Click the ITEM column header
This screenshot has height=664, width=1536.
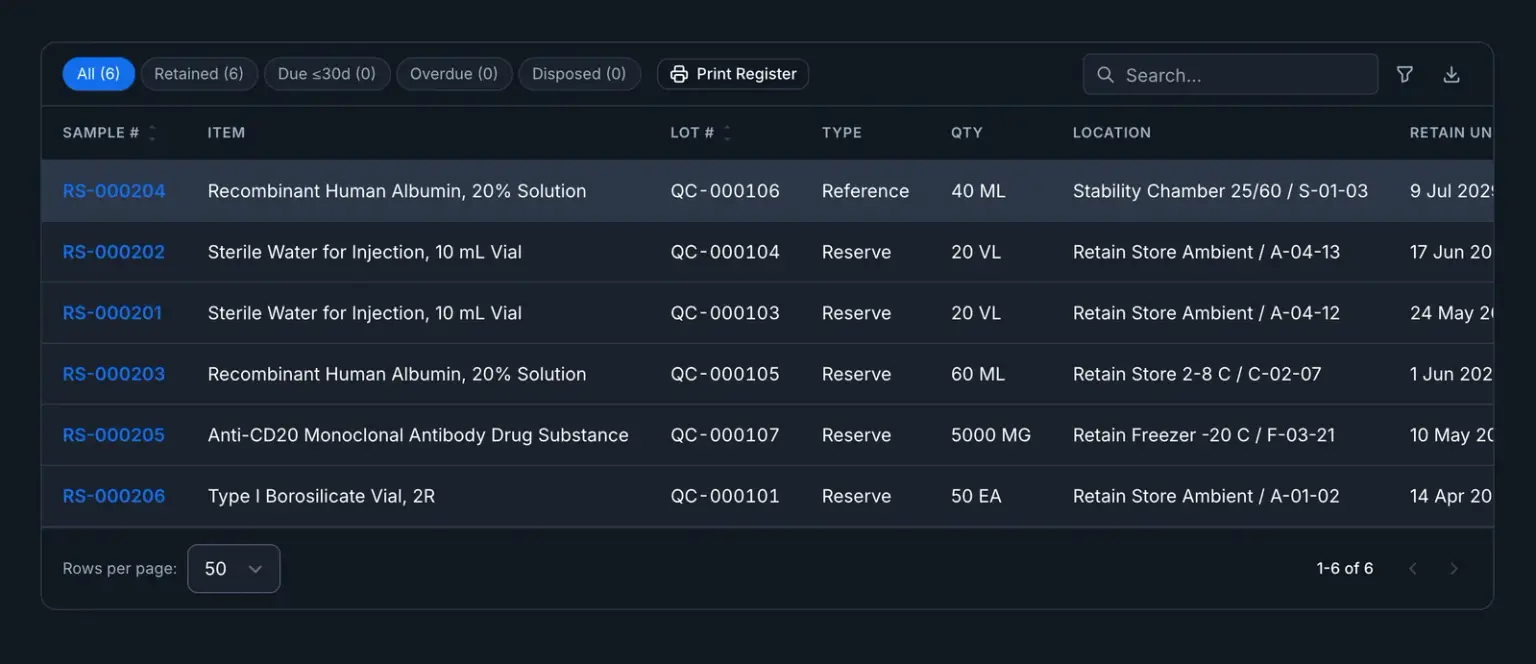(x=226, y=133)
